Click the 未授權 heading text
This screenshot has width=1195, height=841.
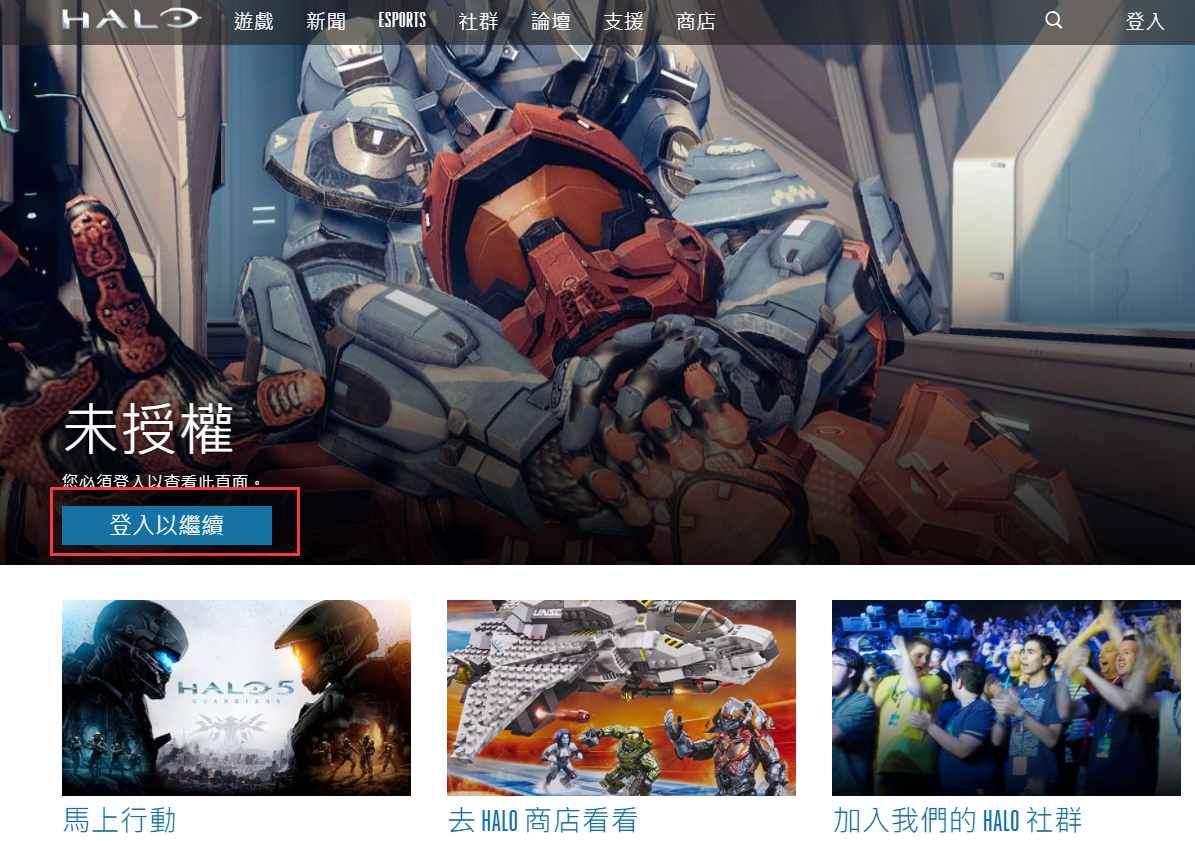click(148, 430)
